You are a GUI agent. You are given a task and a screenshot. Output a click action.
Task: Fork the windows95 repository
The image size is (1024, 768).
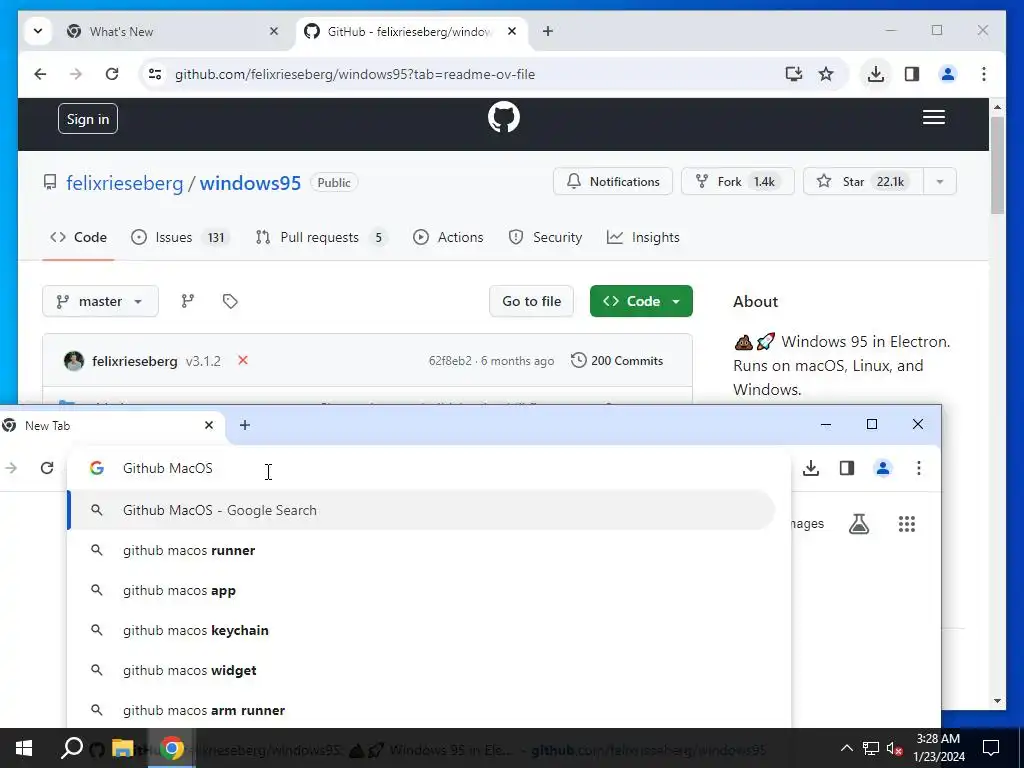click(737, 182)
